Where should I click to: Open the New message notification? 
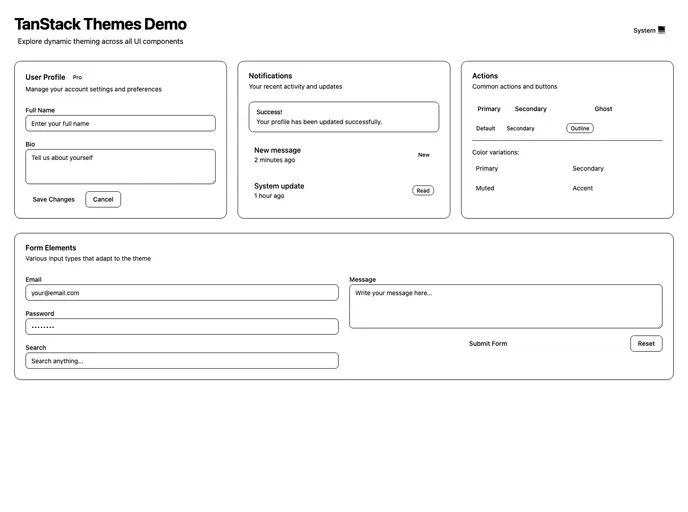pos(344,154)
